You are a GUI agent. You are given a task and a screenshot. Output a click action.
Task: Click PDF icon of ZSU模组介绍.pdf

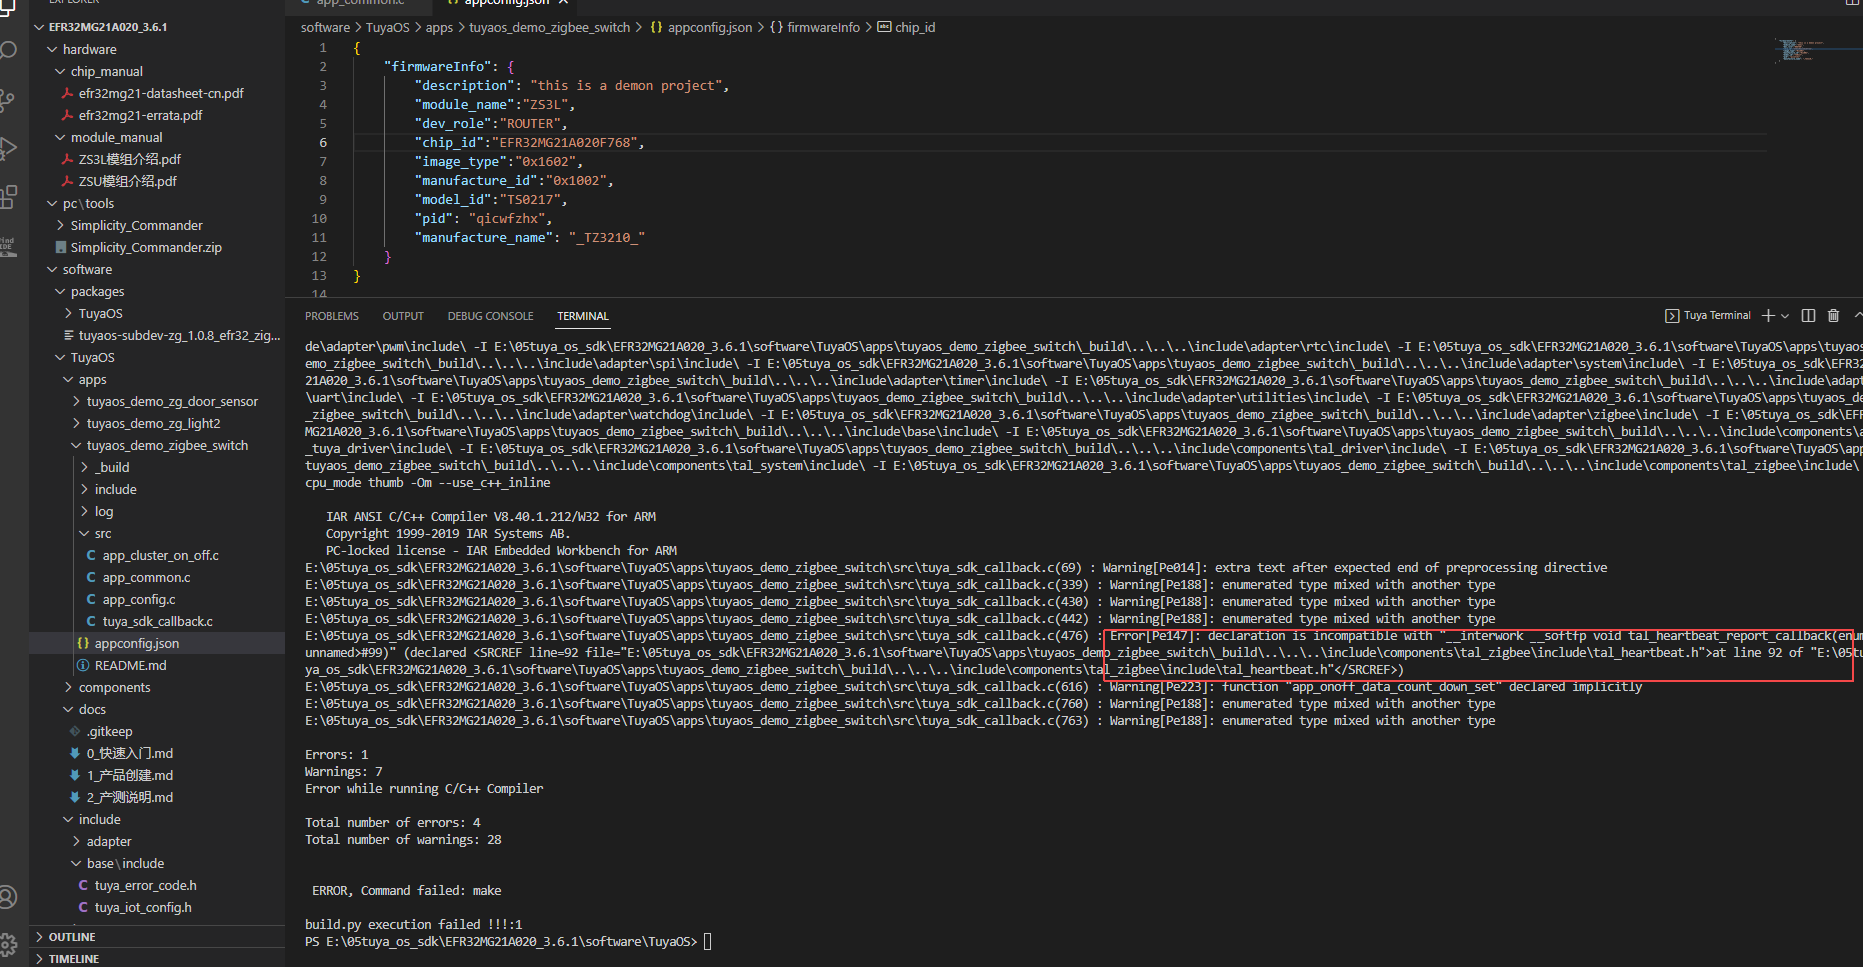[x=68, y=181]
